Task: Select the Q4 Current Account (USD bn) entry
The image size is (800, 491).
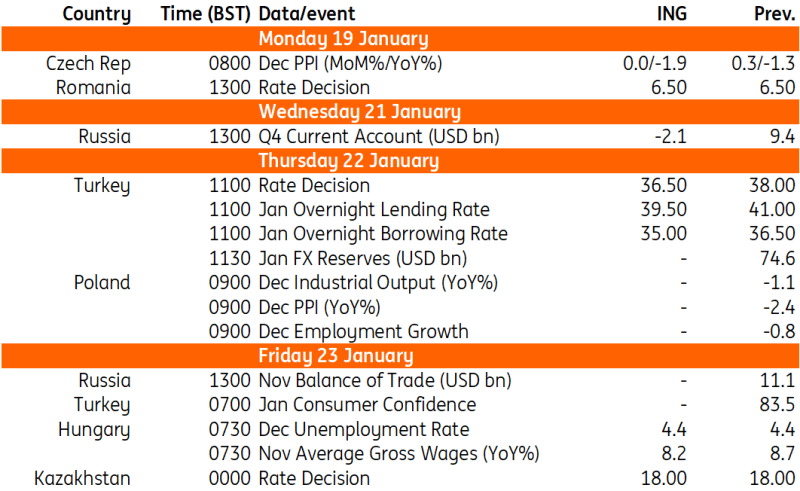Action: pyautogui.click(x=379, y=137)
